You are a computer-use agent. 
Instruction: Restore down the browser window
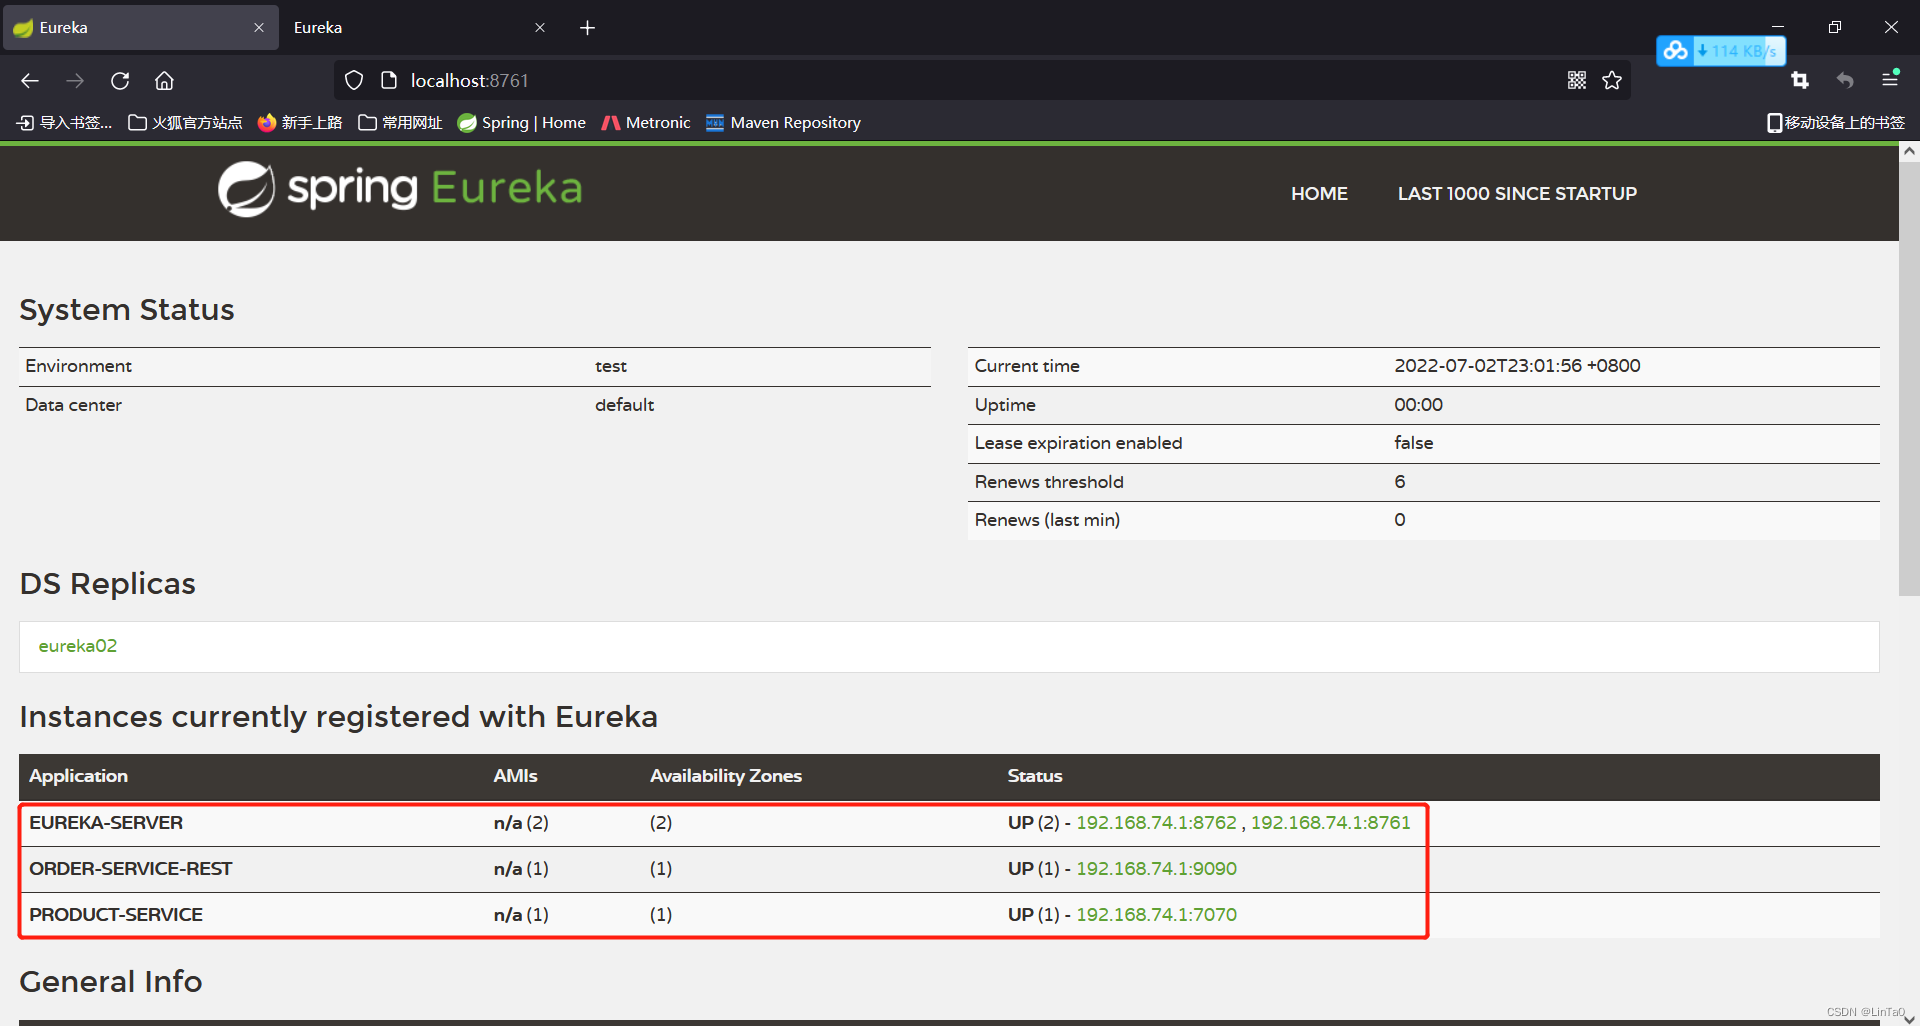click(x=1834, y=27)
